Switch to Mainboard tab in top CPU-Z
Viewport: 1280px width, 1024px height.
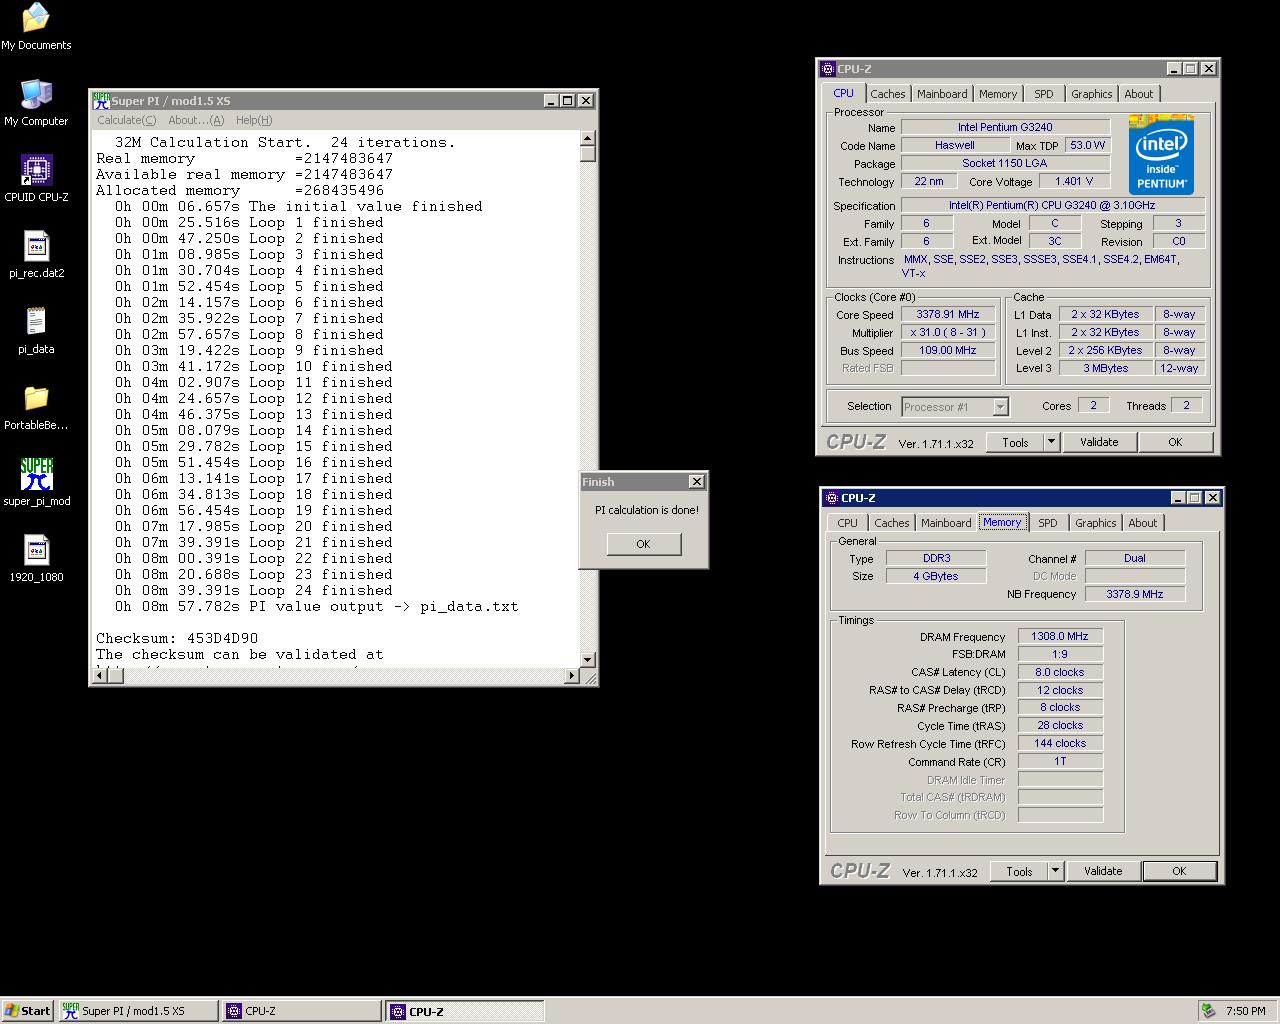tap(942, 94)
